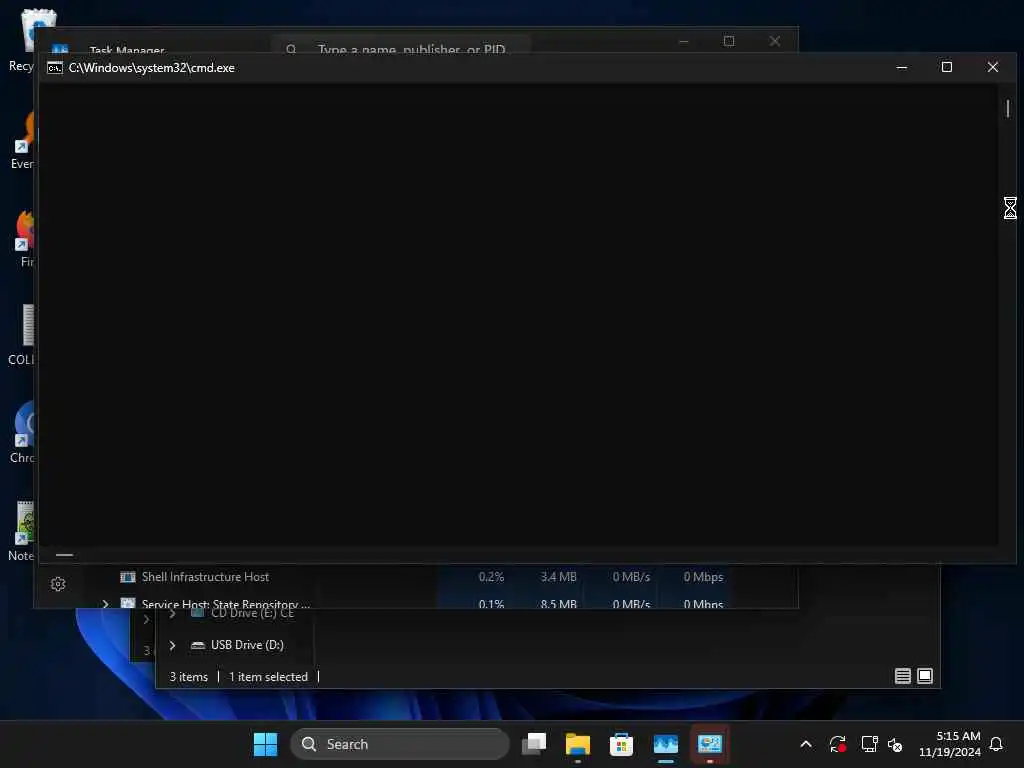Click the sync status tray icon
Screen dimensions: 1024x768
pos(837,744)
